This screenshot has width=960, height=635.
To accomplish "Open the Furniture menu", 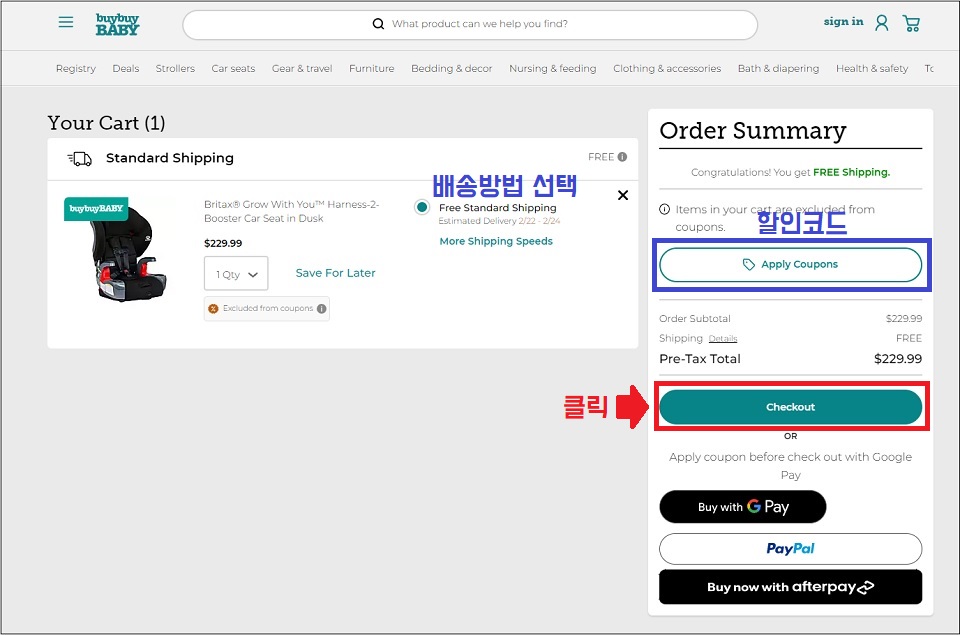I will pos(372,69).
